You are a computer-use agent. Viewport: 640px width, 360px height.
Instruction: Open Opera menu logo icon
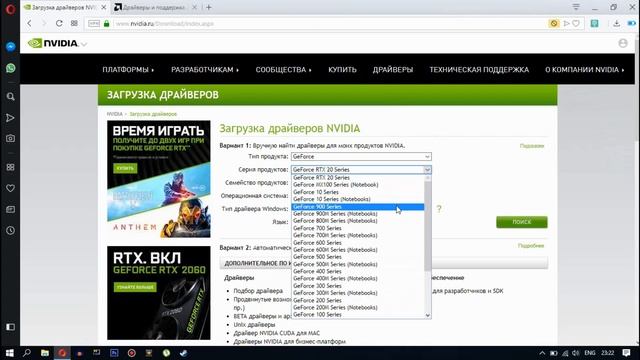[10, 9]
